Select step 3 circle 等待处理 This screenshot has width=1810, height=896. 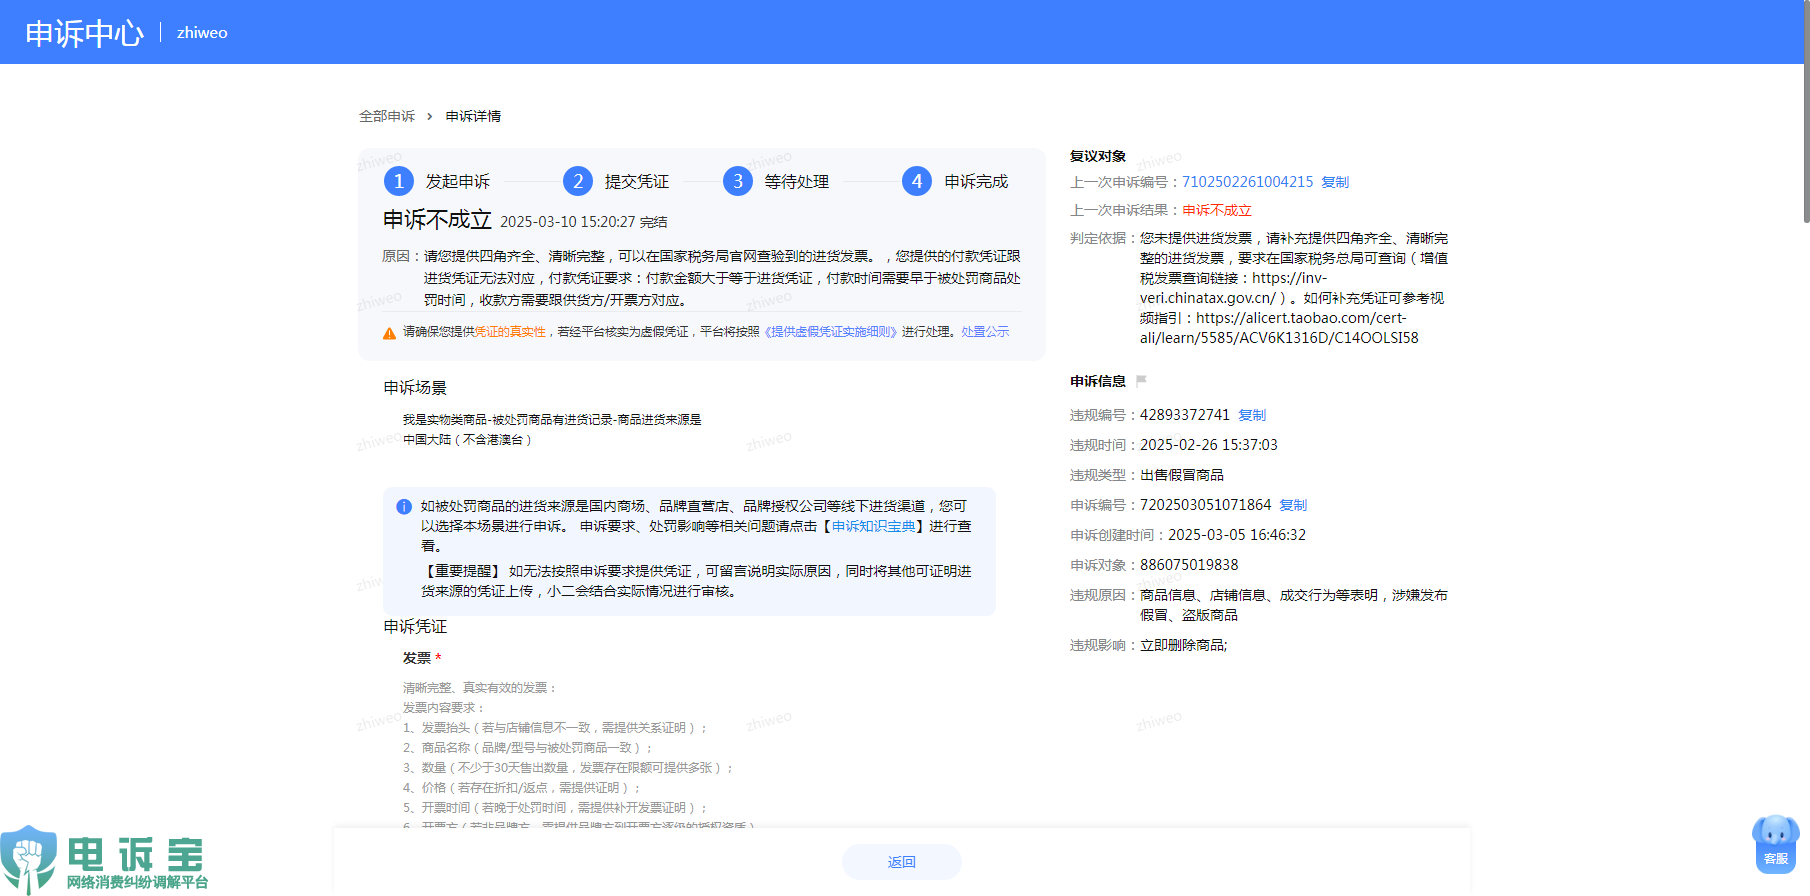pos(738,181)
